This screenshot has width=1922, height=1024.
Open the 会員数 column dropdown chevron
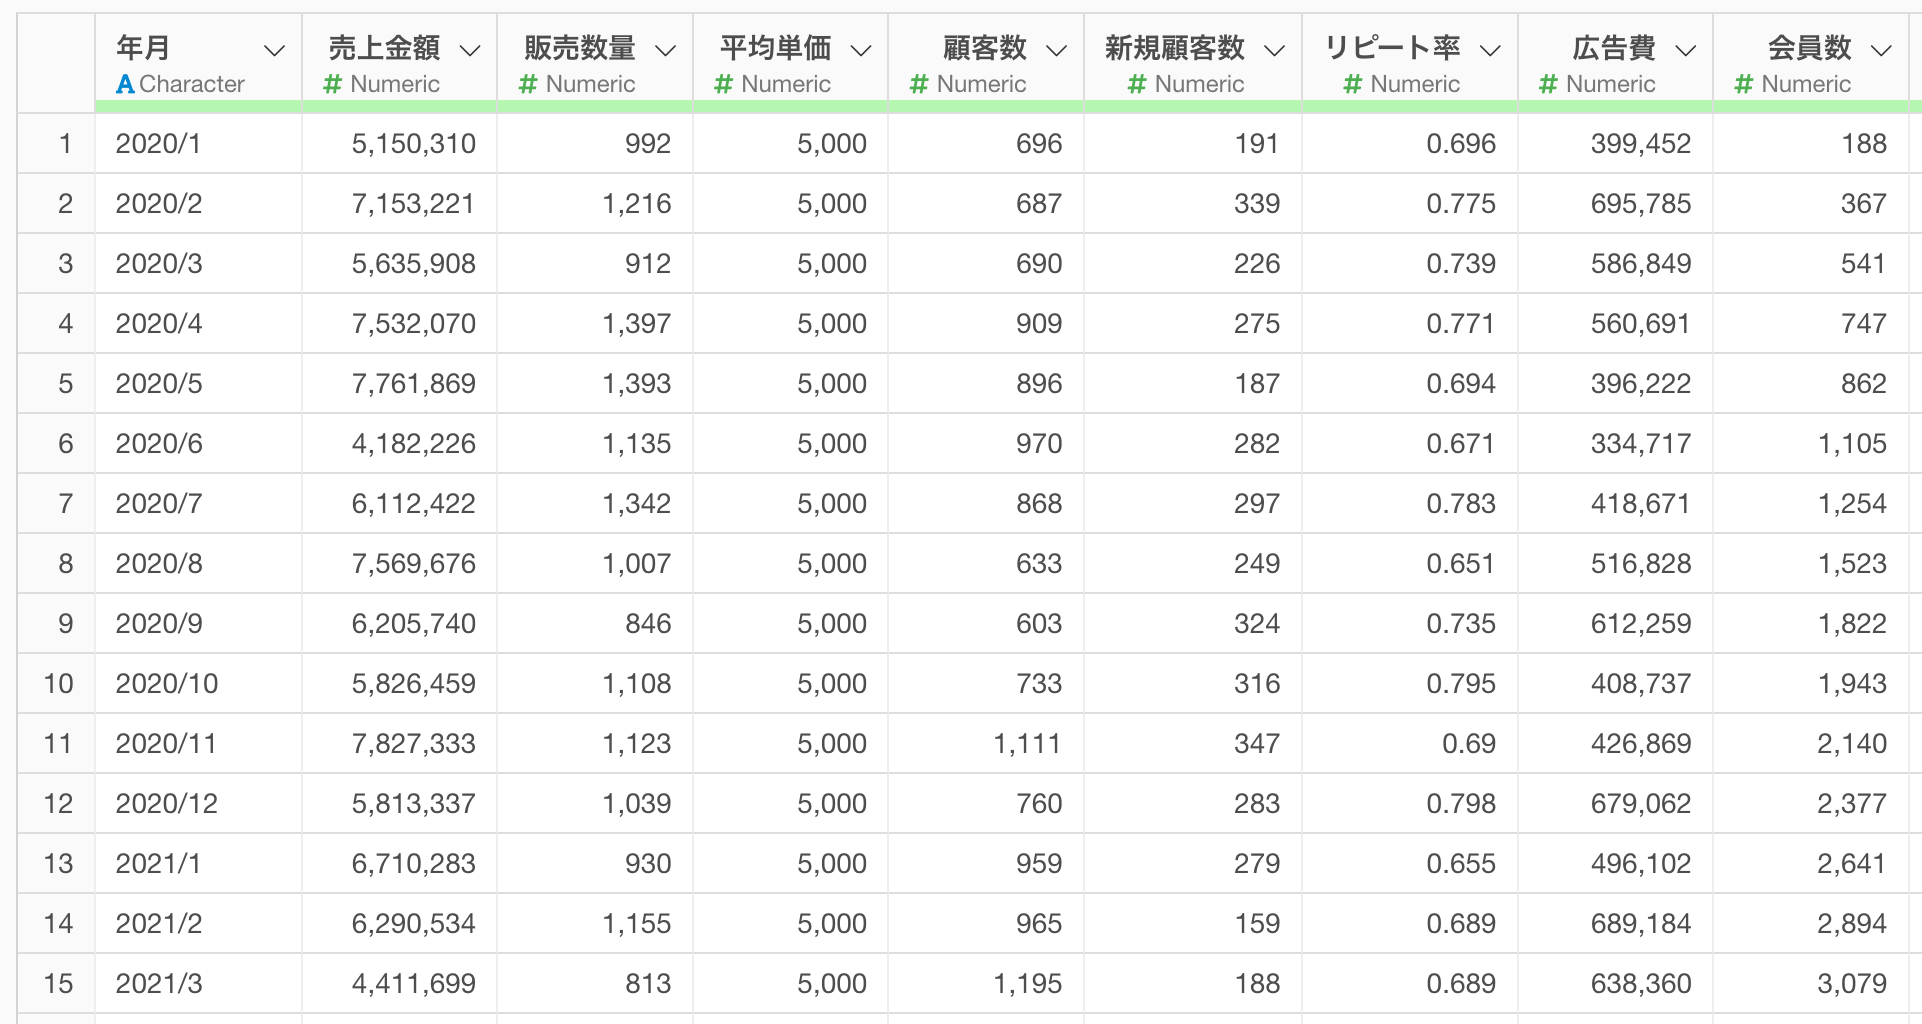pos(1881,50)
